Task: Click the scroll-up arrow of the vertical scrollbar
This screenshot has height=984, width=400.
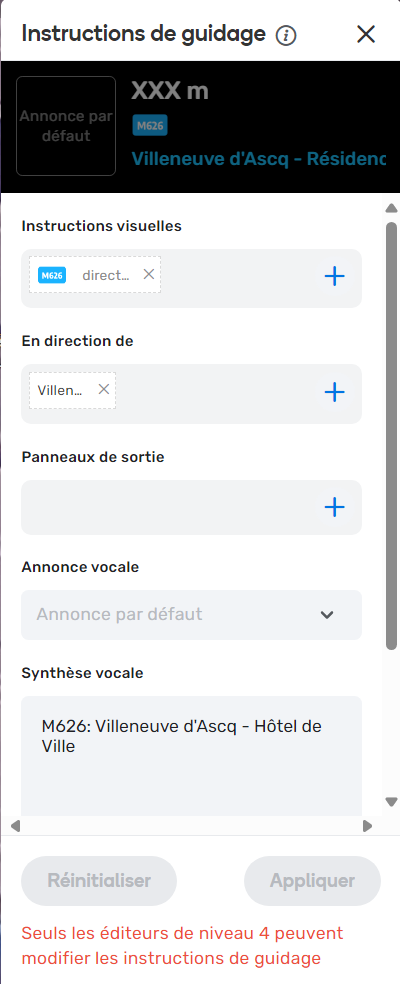Action: (391, 208)
